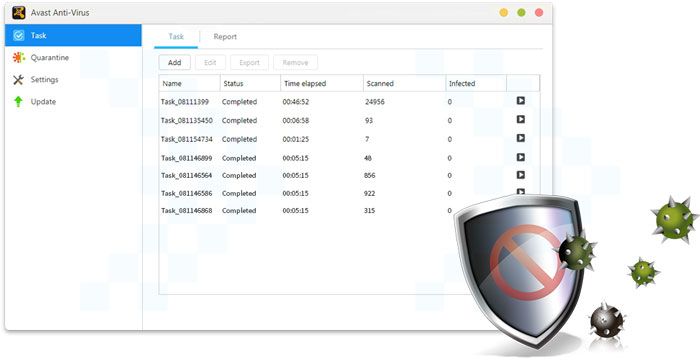The image size is (700, 360).
Task: Open the Update section
Action: [x=73, y=101]
